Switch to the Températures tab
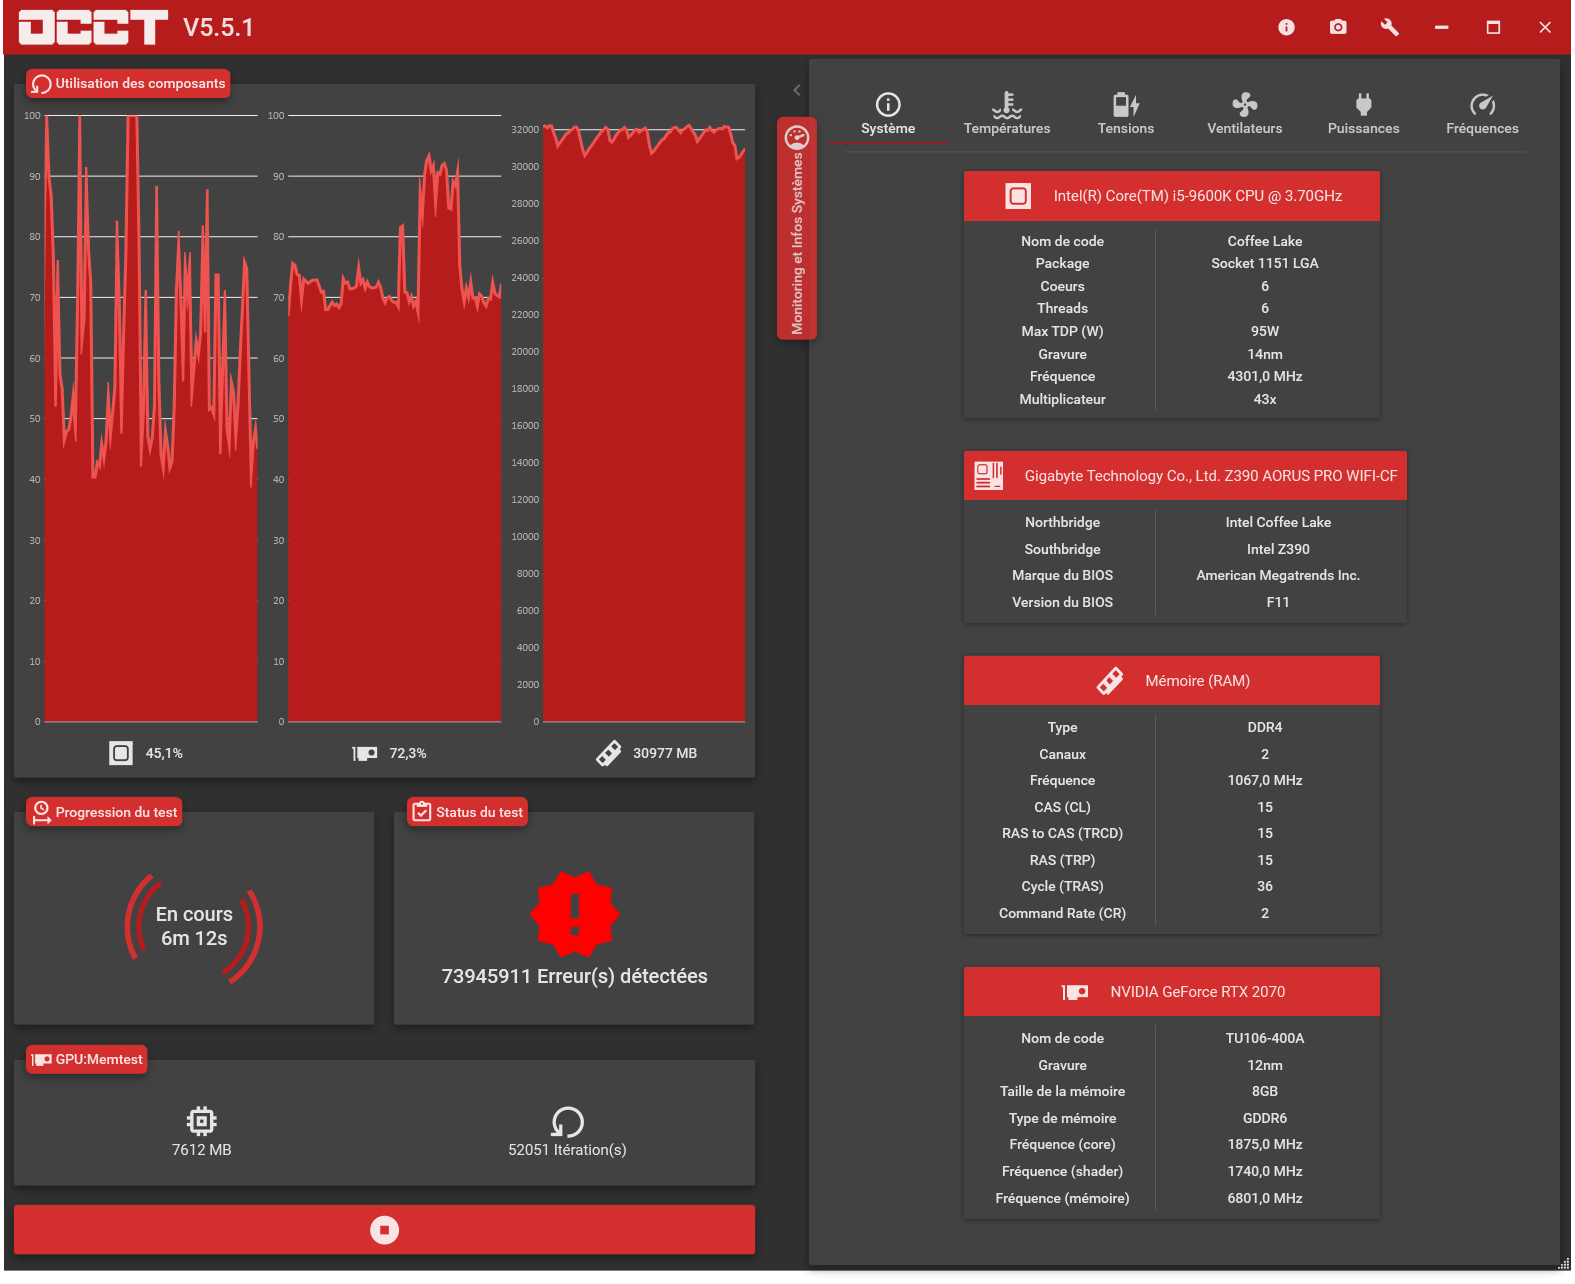This screenshot has width=1575, height=1284. pos(1007,114)
